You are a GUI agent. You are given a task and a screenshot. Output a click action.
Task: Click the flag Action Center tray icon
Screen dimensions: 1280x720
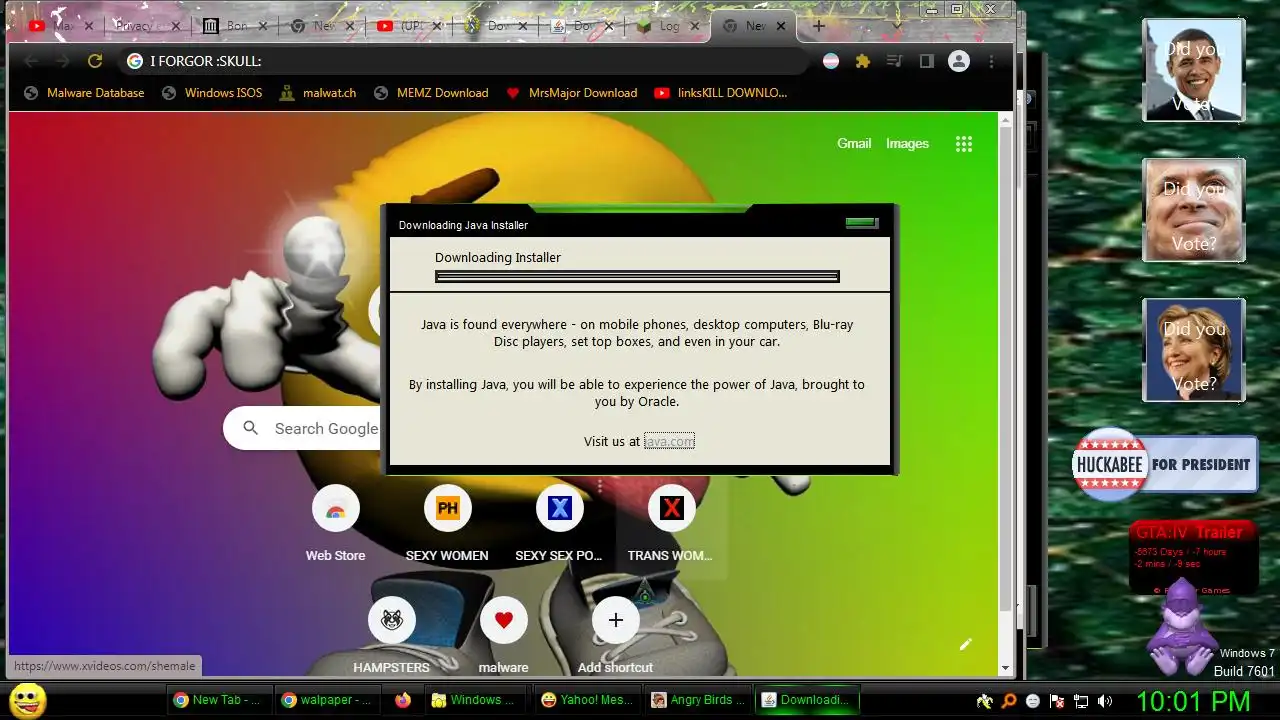click(x=1057, y=701)
